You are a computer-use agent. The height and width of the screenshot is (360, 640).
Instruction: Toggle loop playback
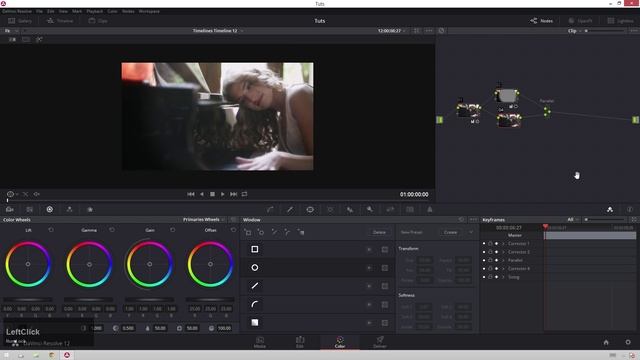[x=244, y=194]
